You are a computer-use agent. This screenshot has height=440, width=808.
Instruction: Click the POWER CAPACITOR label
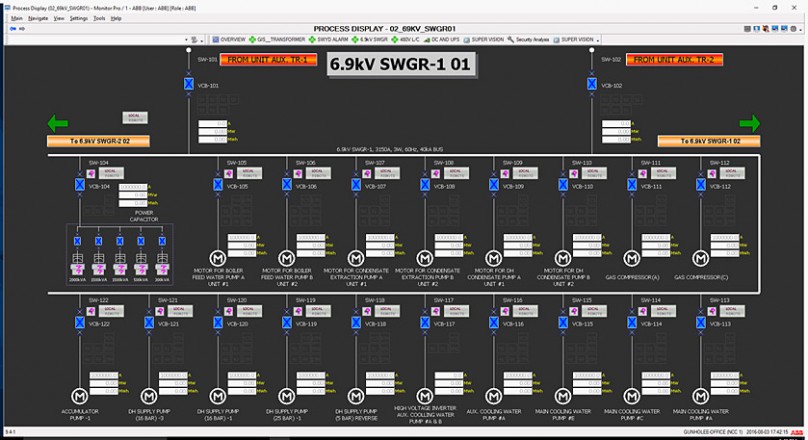coord(144,216)
